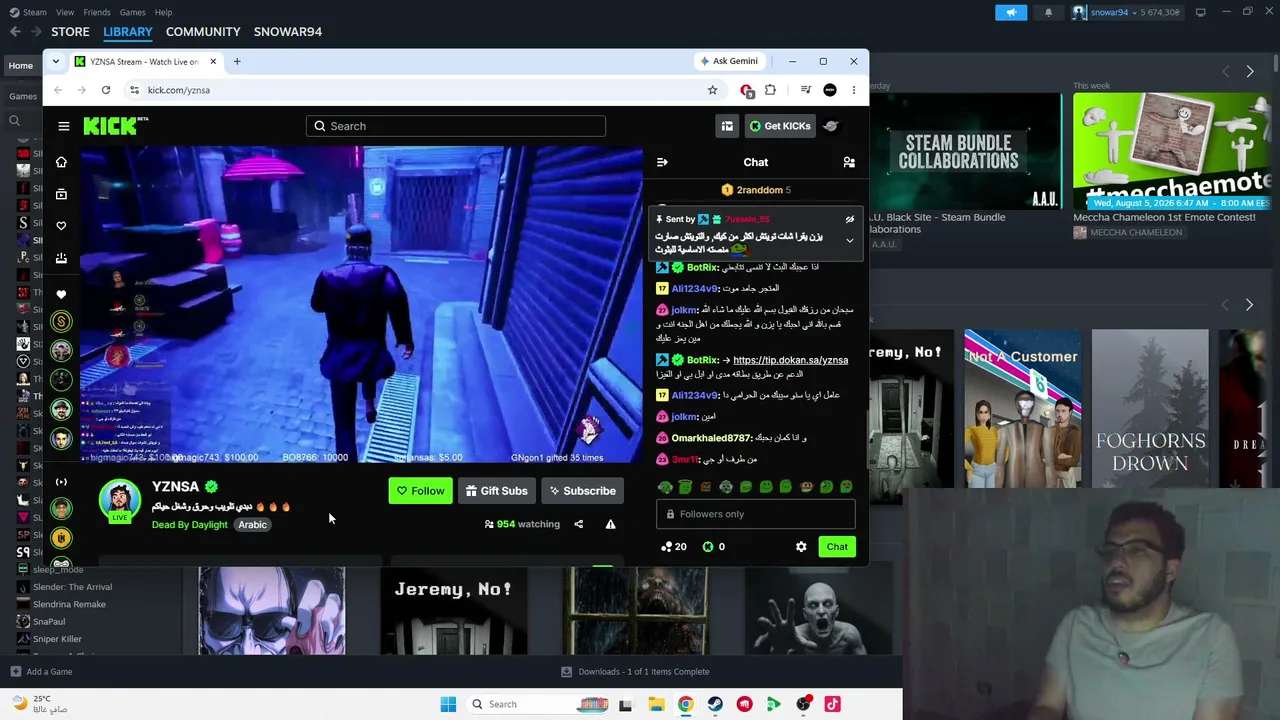Viewport: 1280px width, 720px height.
Task: Reload the kick.com page
Action: click(x=106, y=90)
